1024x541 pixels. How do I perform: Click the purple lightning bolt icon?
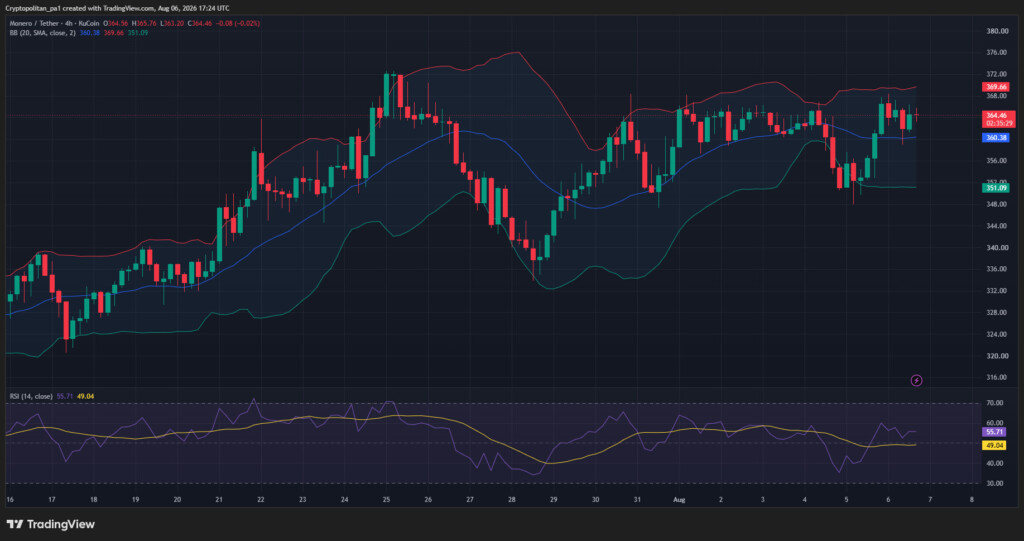pos(916,380)
